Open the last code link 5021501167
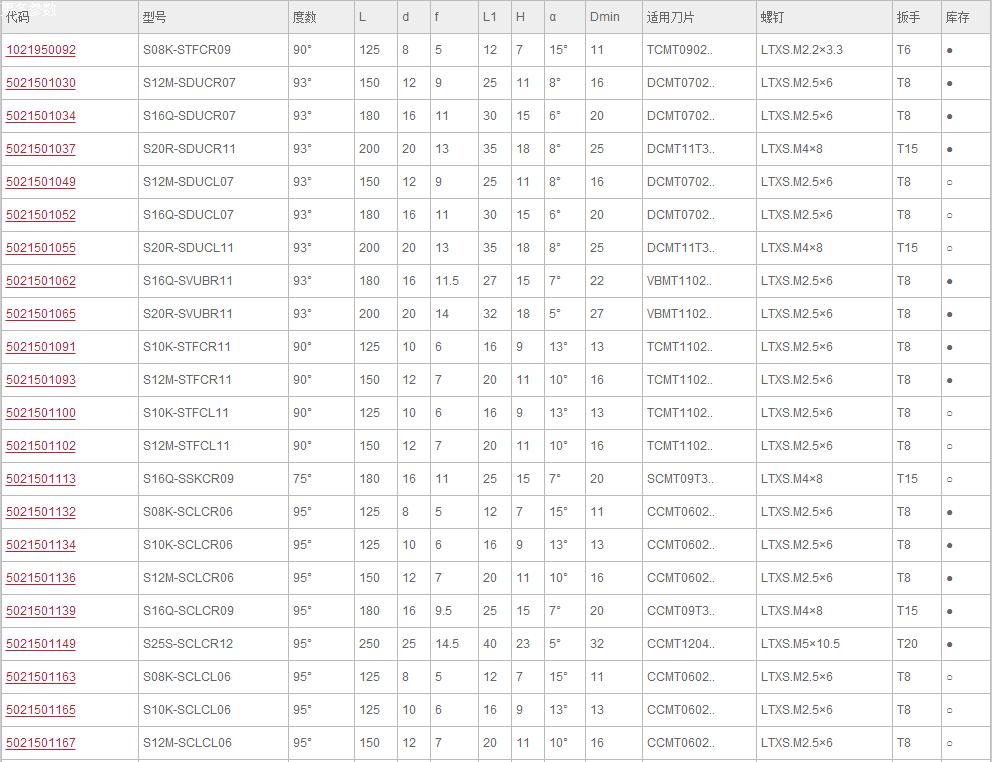The width and height of the screenshot is (993, 762). (41, 742)
